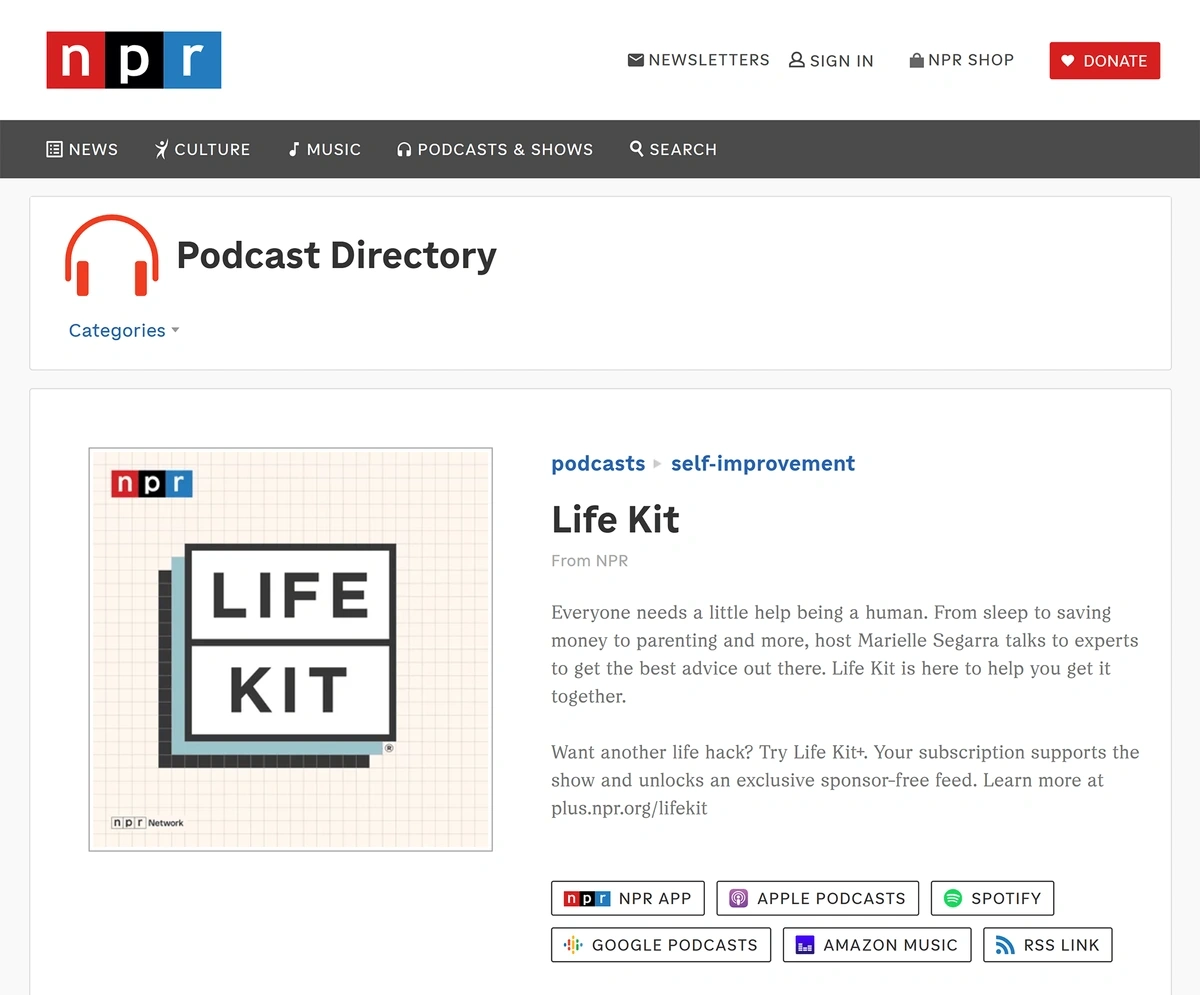
Task: Open the Podcasts & Shows menu
Action: coord(495,149)
